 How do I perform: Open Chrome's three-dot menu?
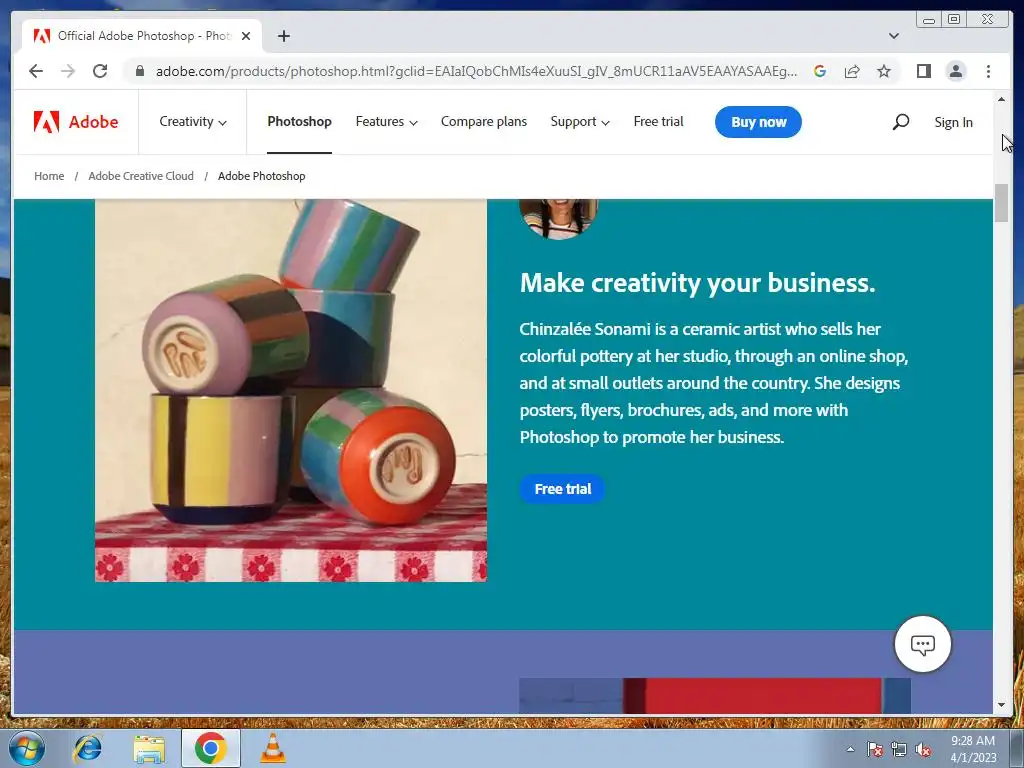point(988,71)
